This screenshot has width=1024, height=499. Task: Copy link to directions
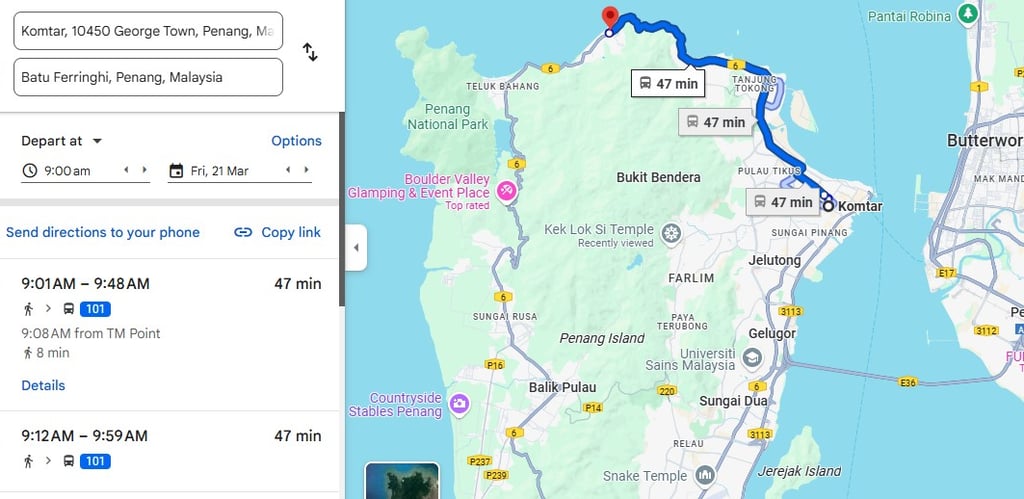(278, 233)
